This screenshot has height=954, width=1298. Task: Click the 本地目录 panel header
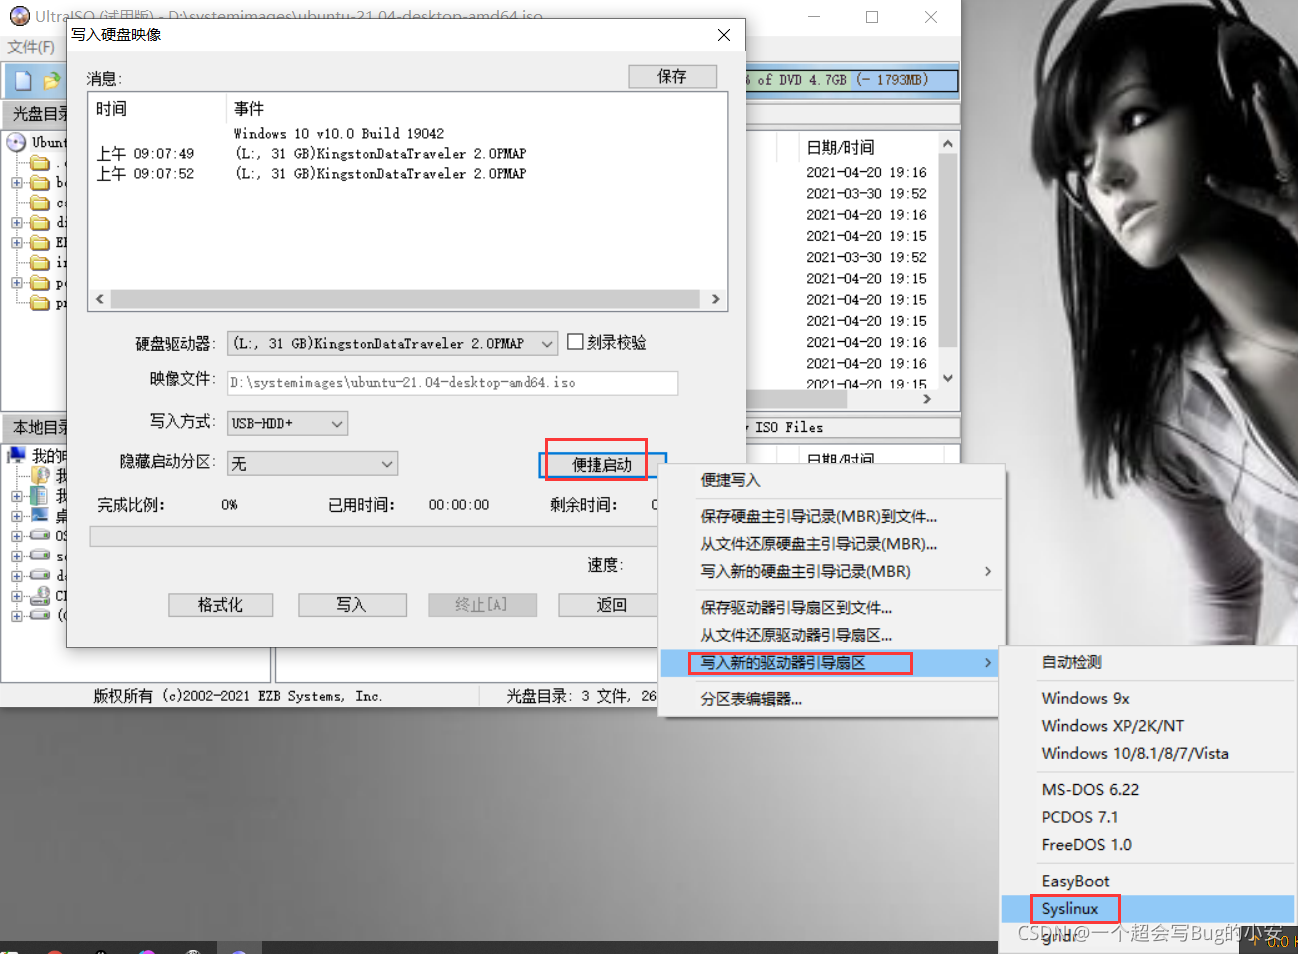tap(38, 428)
